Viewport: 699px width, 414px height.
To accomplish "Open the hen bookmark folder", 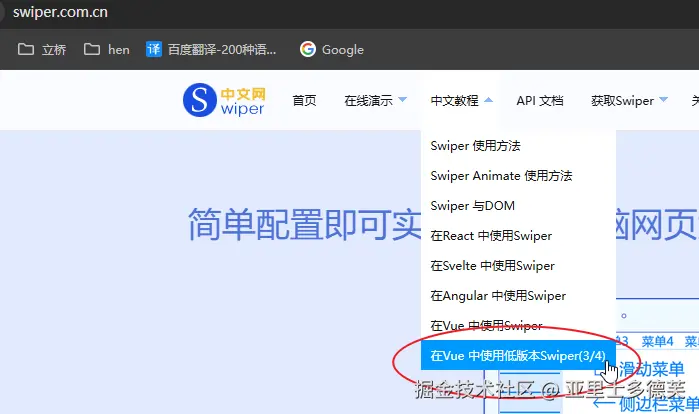I will 107,49.
